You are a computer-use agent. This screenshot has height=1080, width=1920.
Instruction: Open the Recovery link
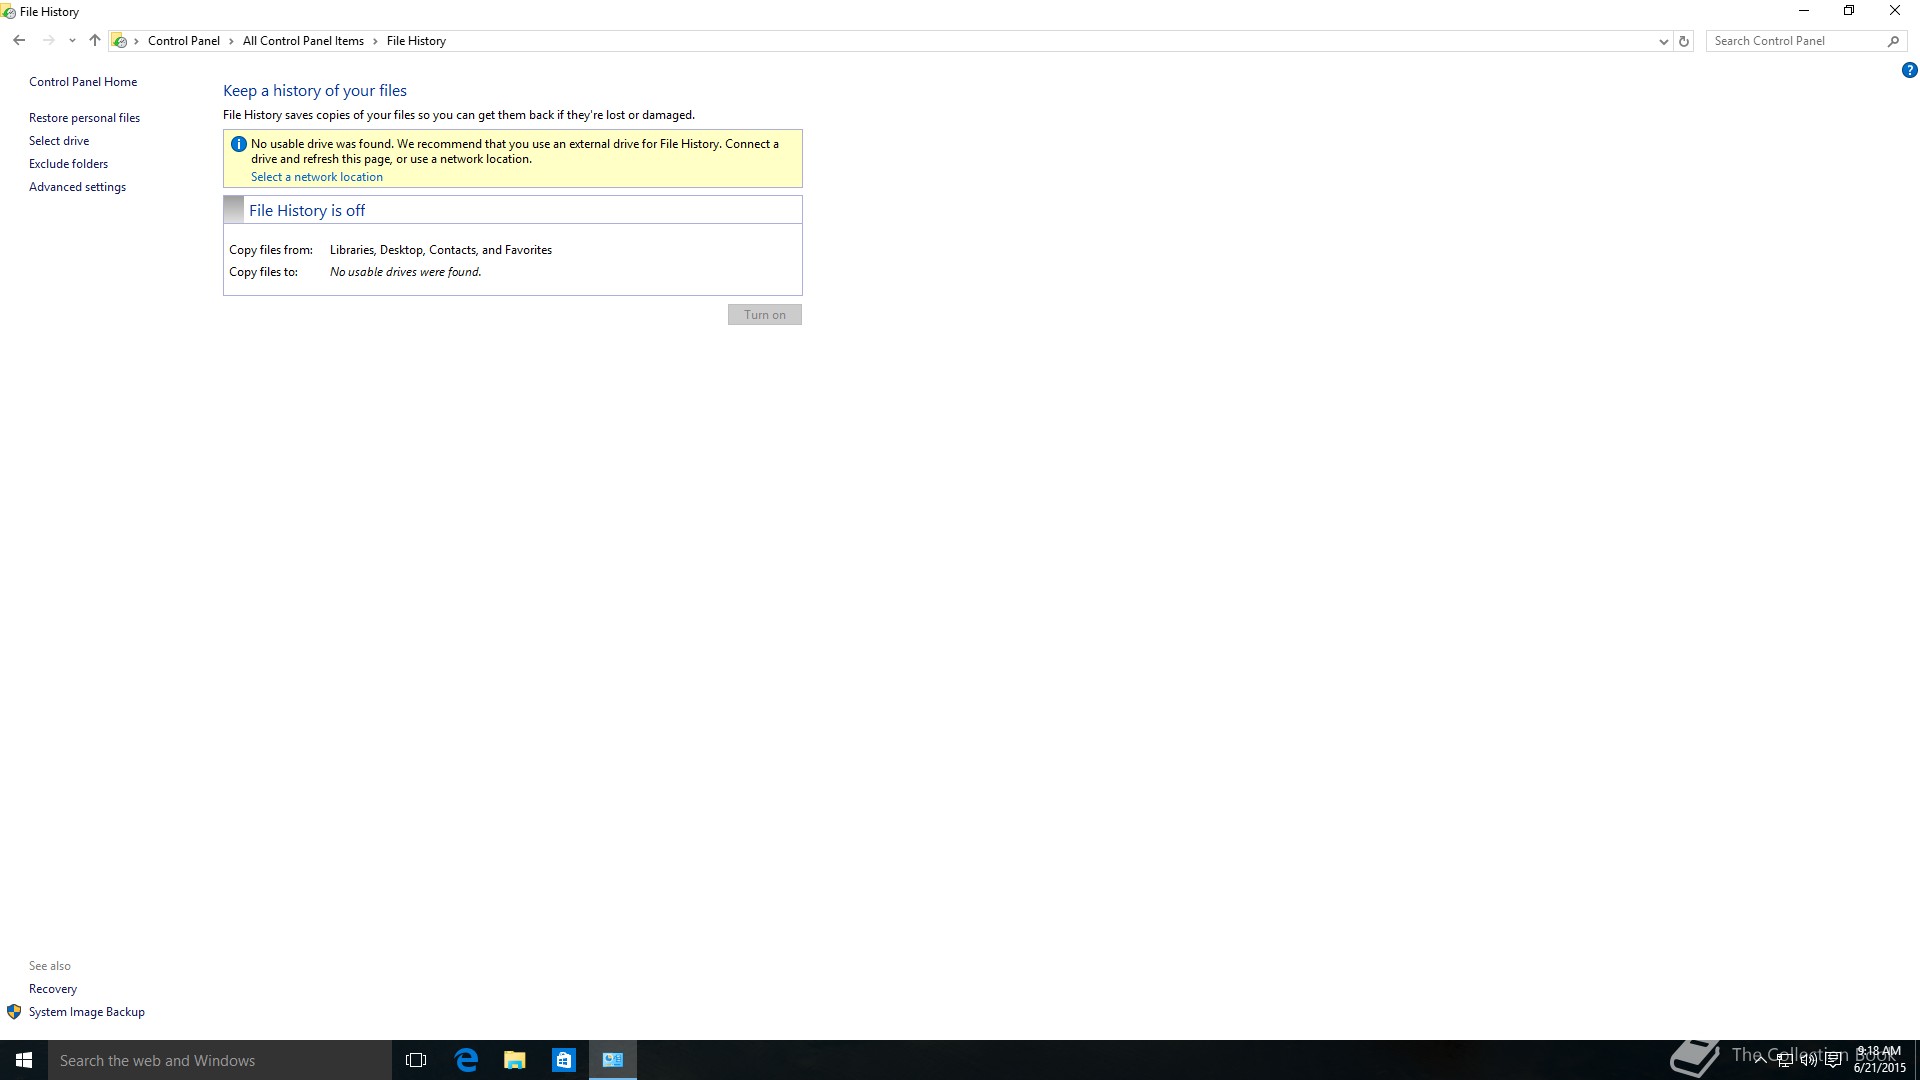(x=53, y=989)
